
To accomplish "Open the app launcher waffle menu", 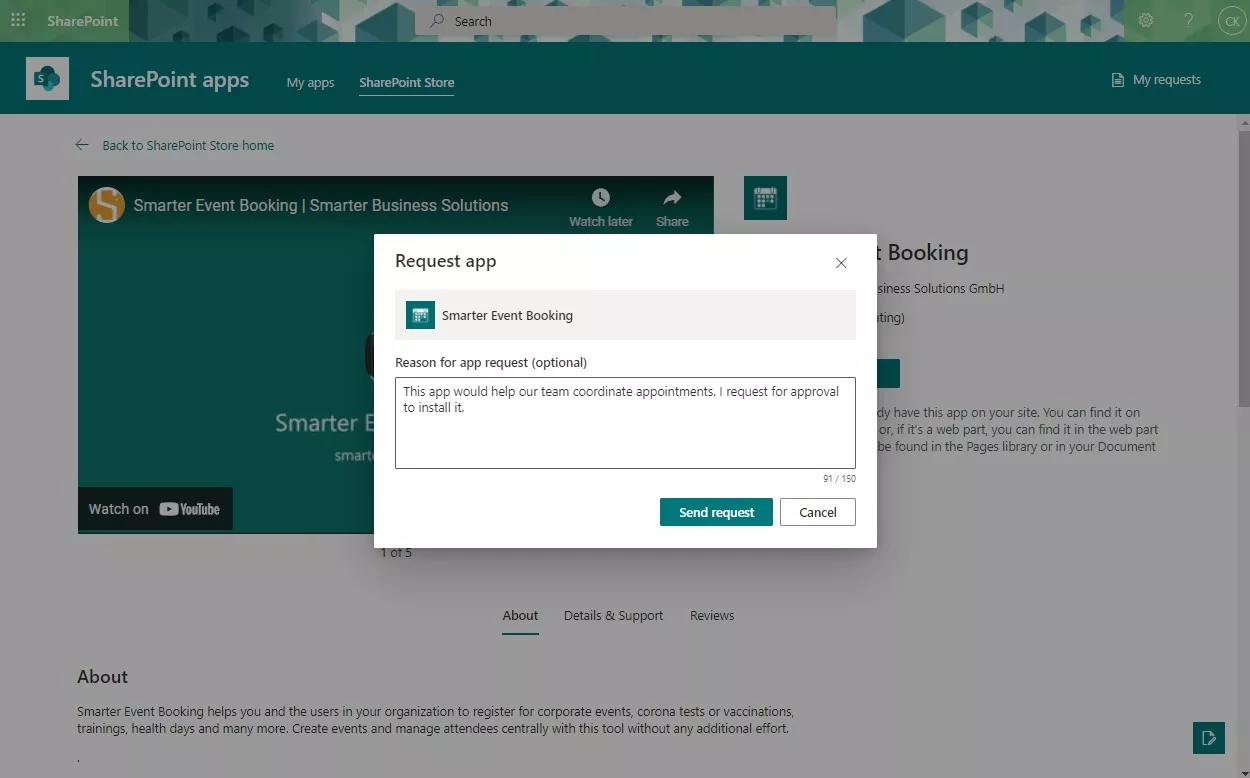I will (x=18, y=20).
